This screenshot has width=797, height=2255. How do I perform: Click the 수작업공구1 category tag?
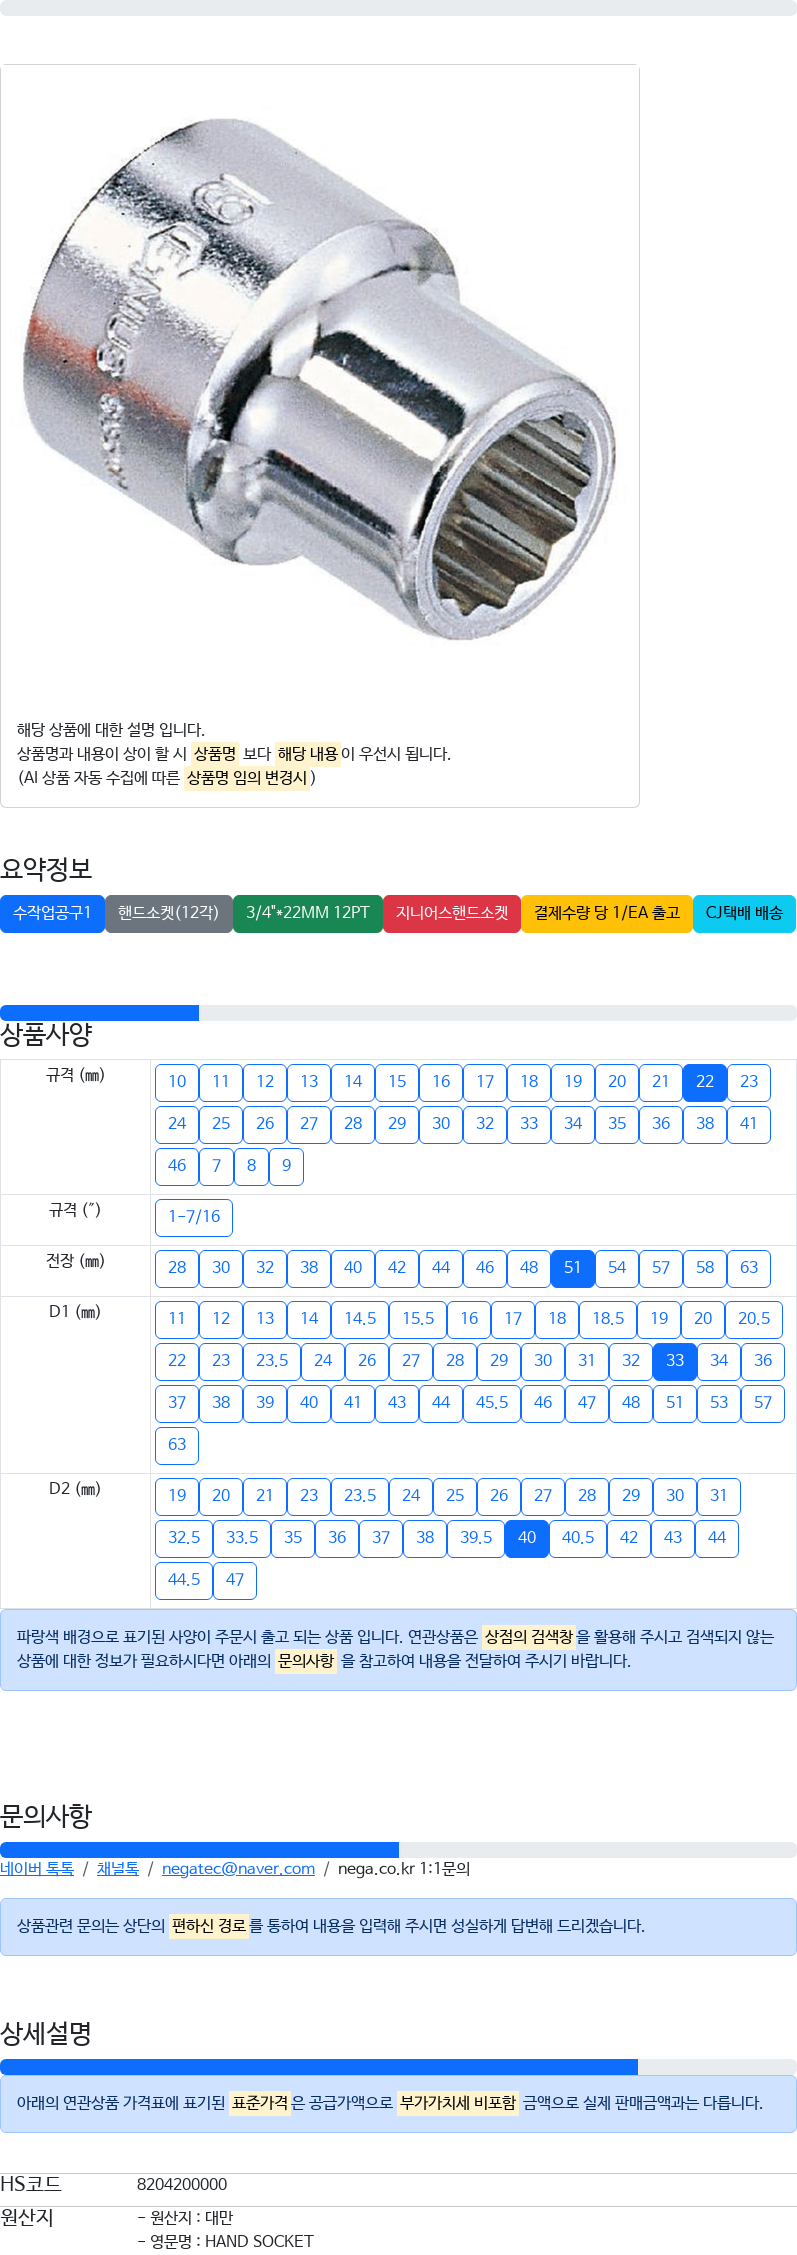pyautogui.click(x=52, y=913)
